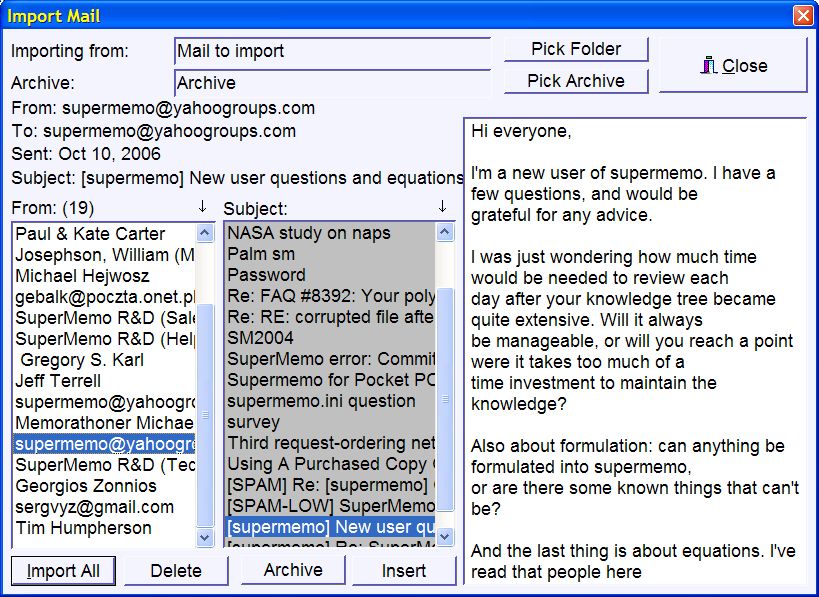The height and width of the screenshot is (597, 819).
Task: Select sender Paul & Kate Carter
Action: pyautogui.click(x=90, y=234)
